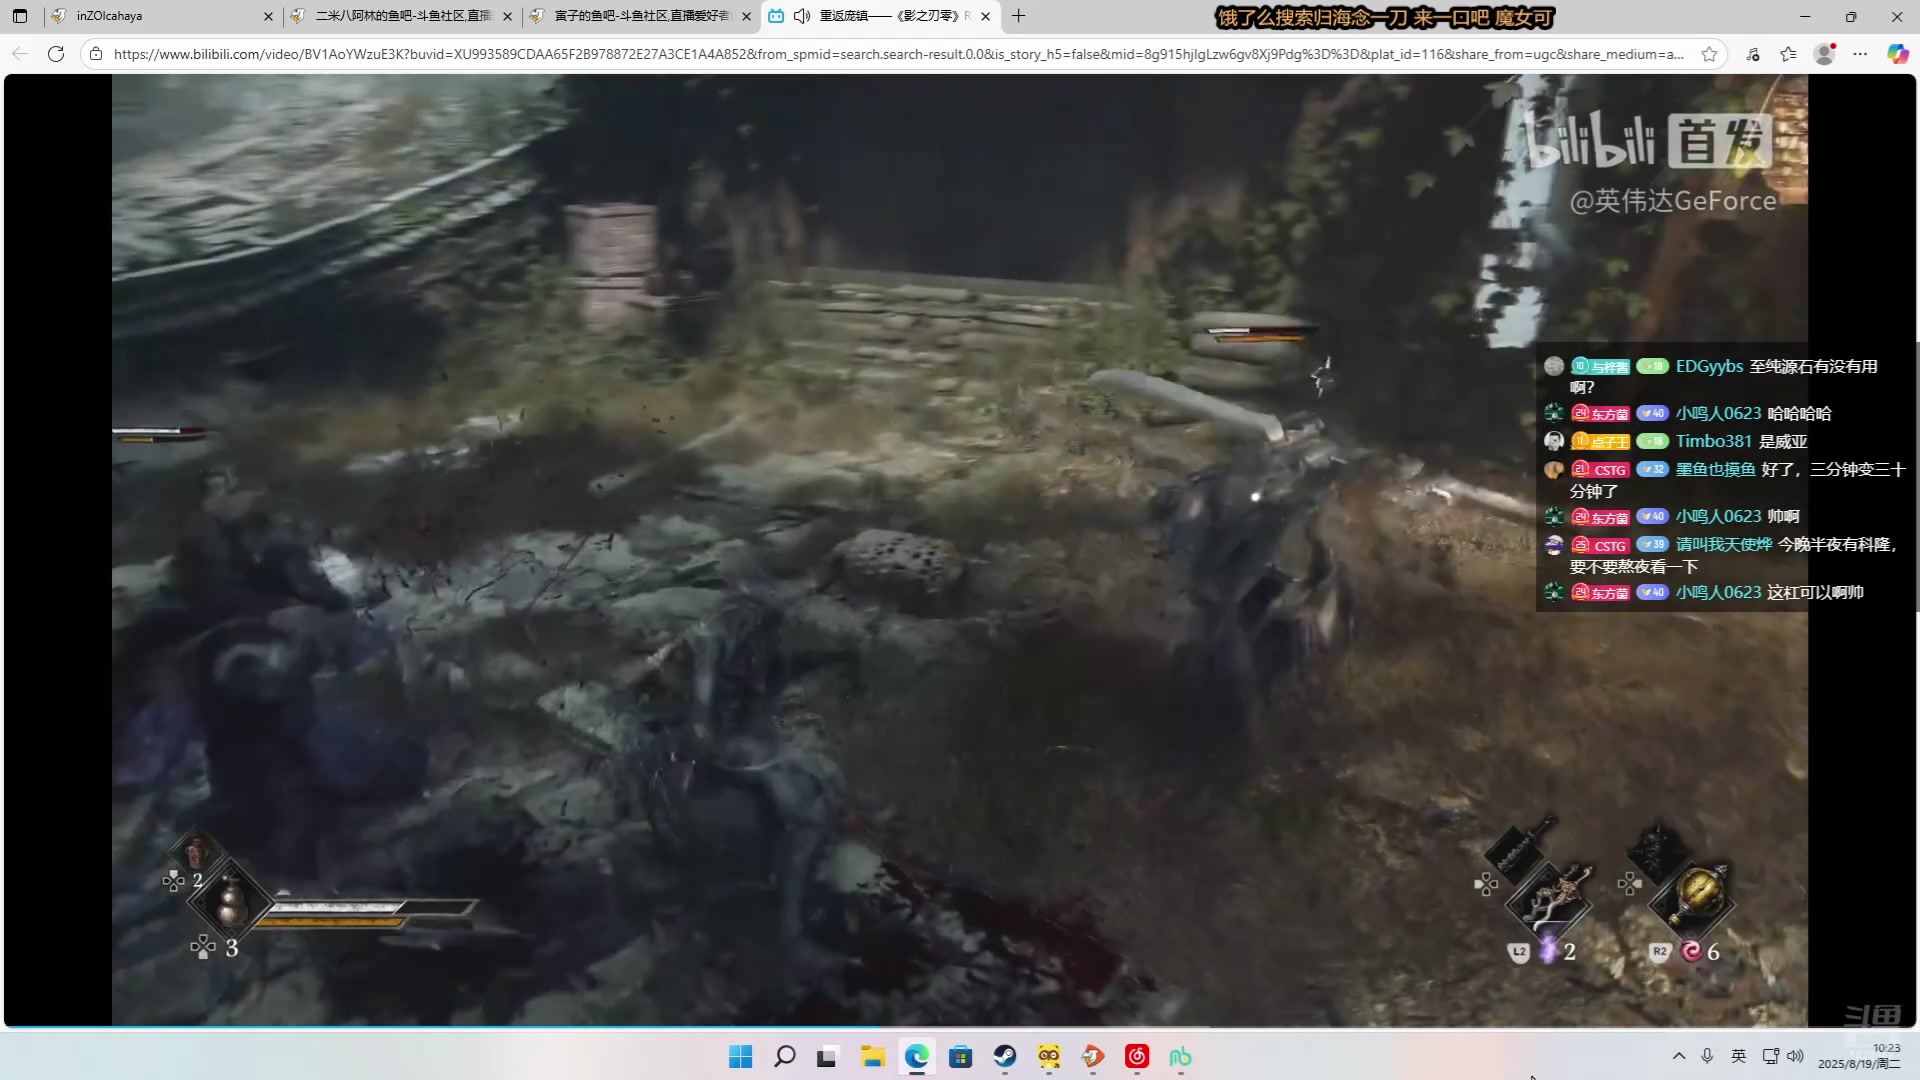
Task: Open the media control music-note icon
Action: [1753, 54]
